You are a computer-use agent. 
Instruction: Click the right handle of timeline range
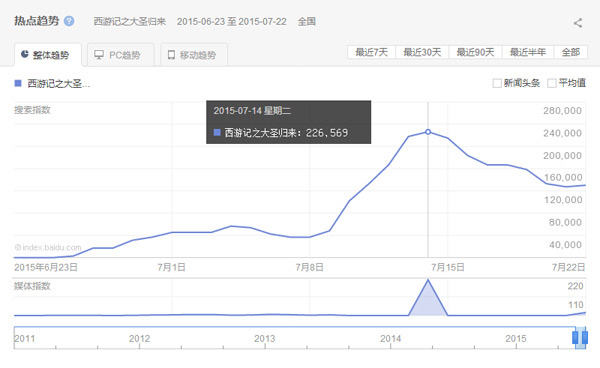tap(585, 338)
